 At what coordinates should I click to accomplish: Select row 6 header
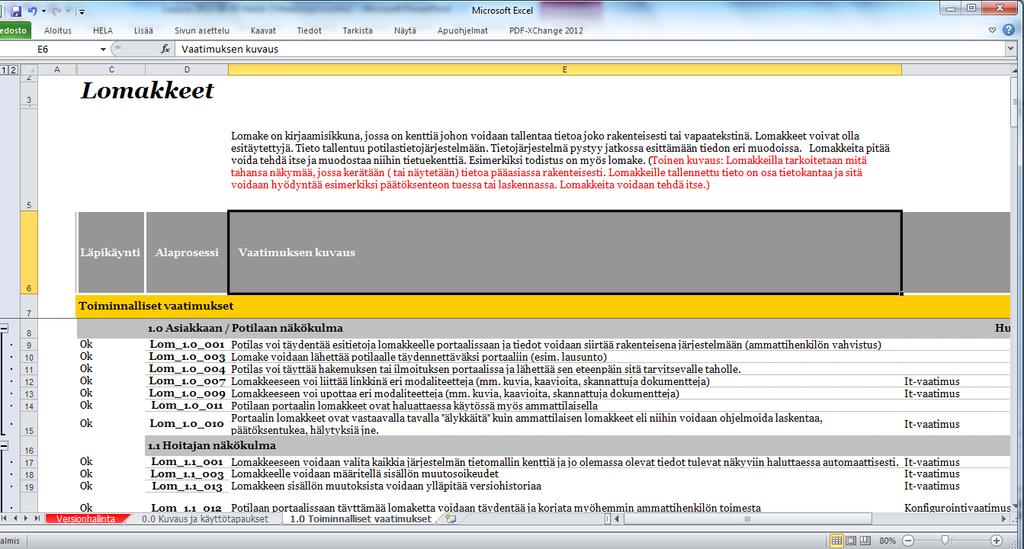pos(29,253)
